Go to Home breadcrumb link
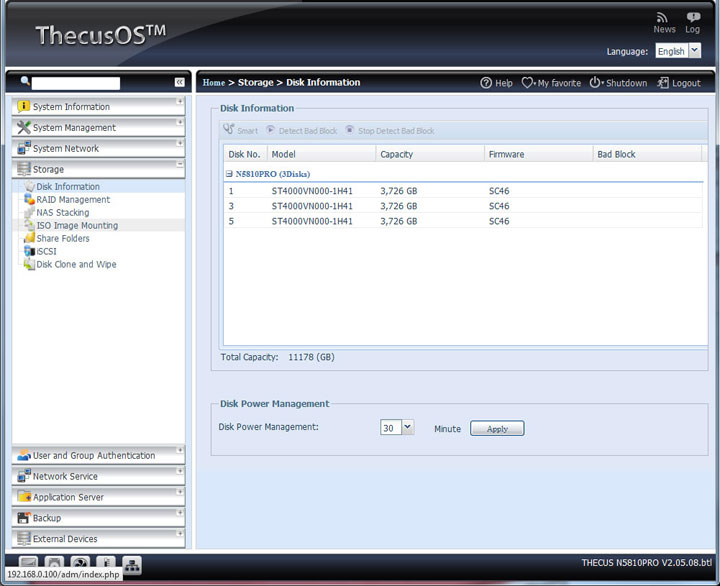This screenshot has height=586, width=720. tap(214, 83)
